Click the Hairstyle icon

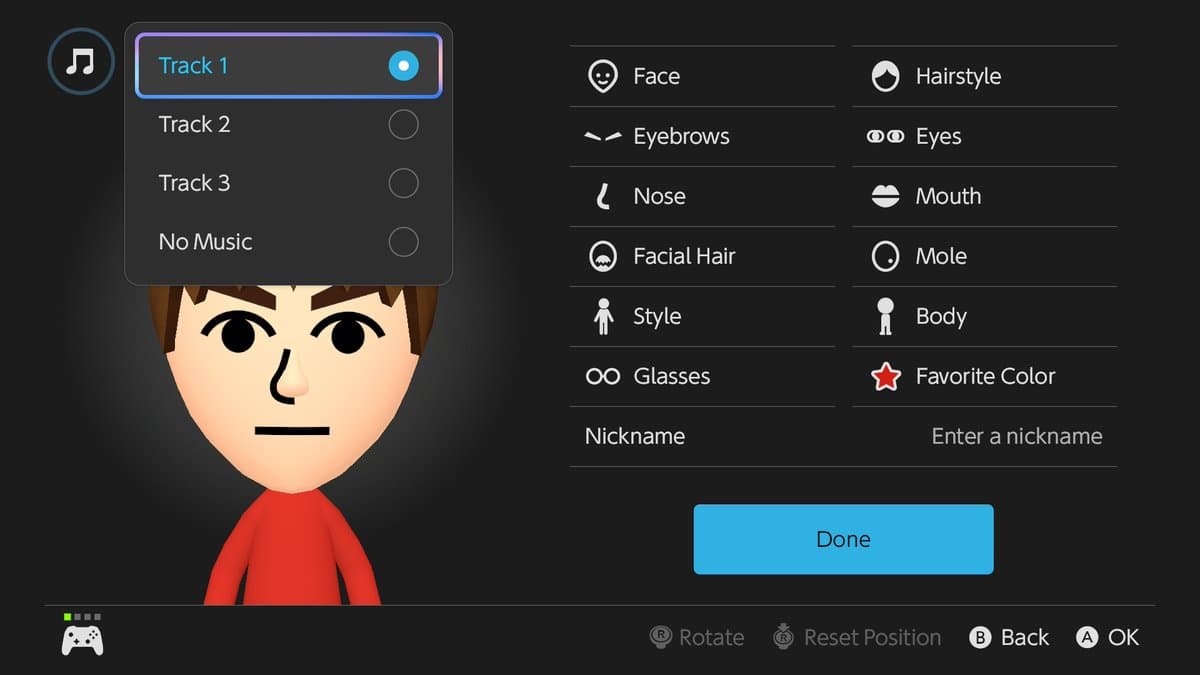pos(885,77)
